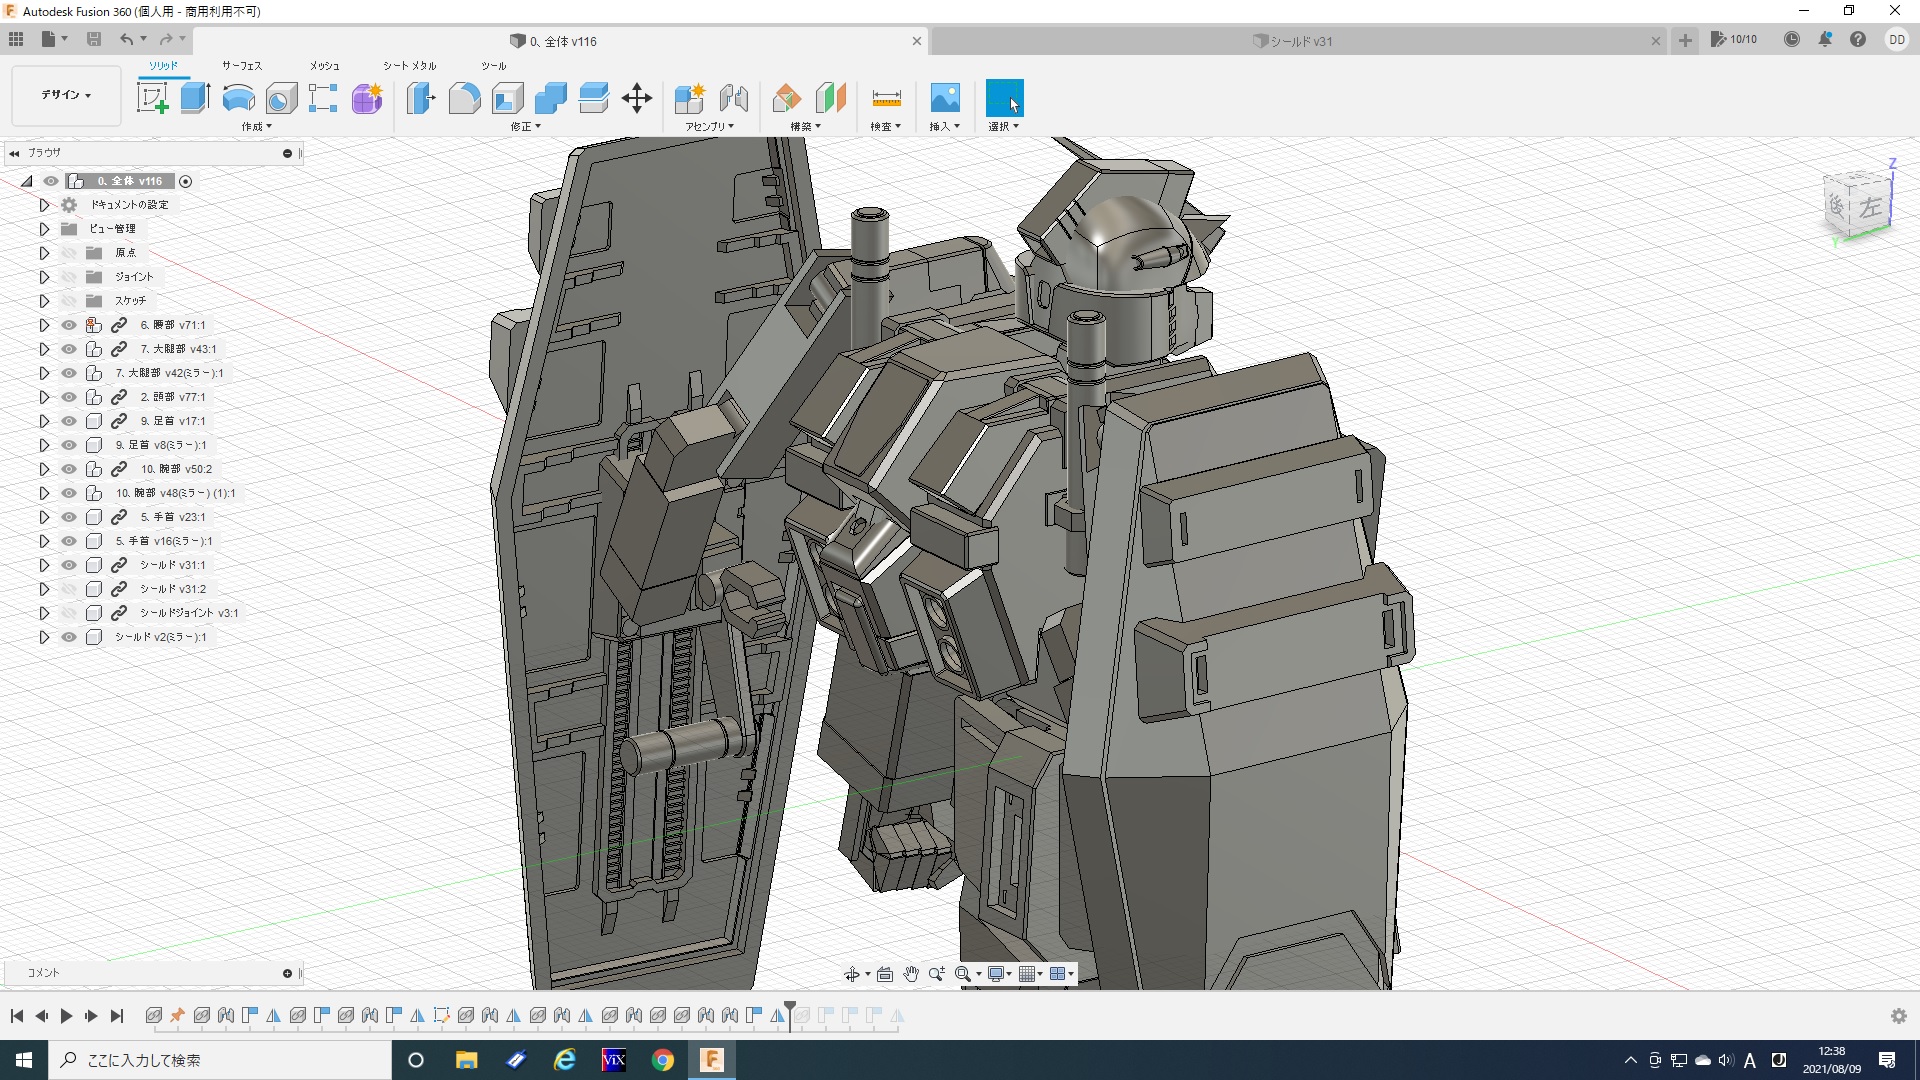1920x1080 pixels.
Task: Select the Create Sketch tool icon
Action: (152, 98)
